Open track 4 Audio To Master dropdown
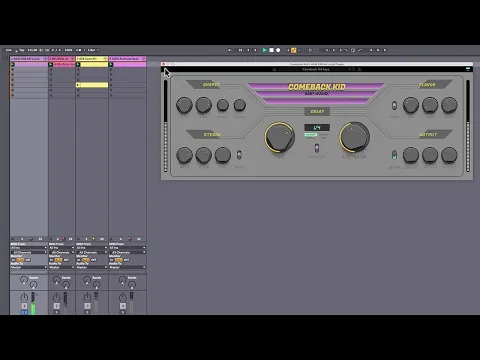The width and height of the screenshot is (480, 360). 128,267
